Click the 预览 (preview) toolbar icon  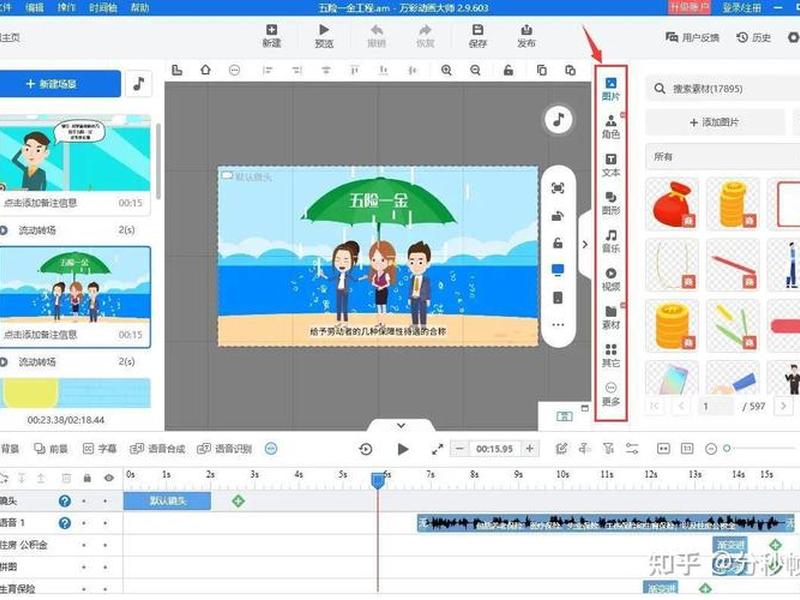(323, 36)
